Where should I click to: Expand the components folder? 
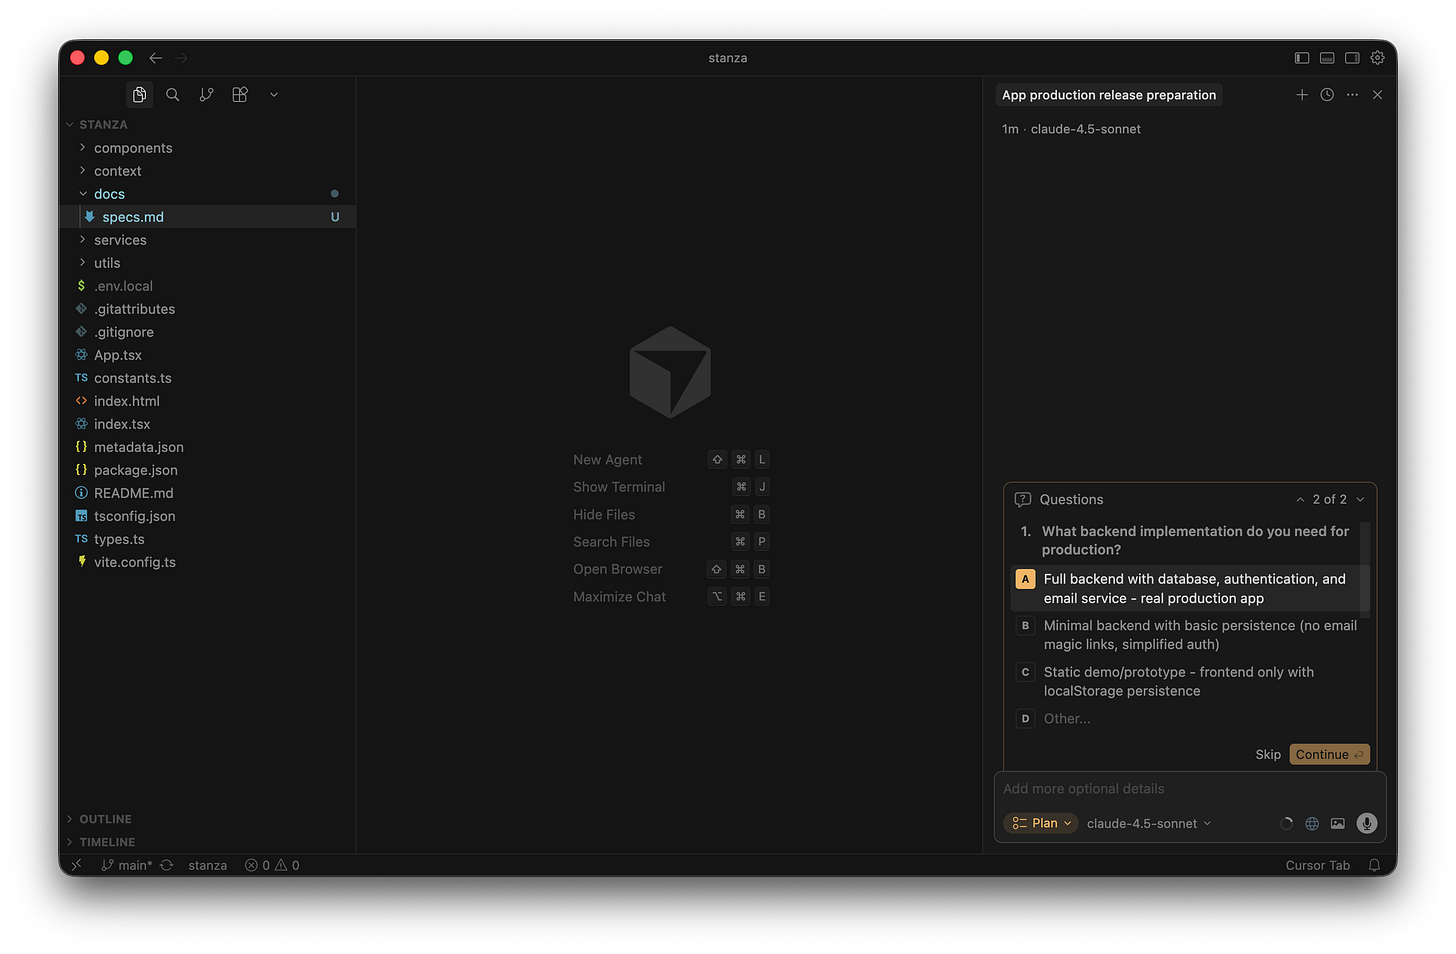click(132, 147)
